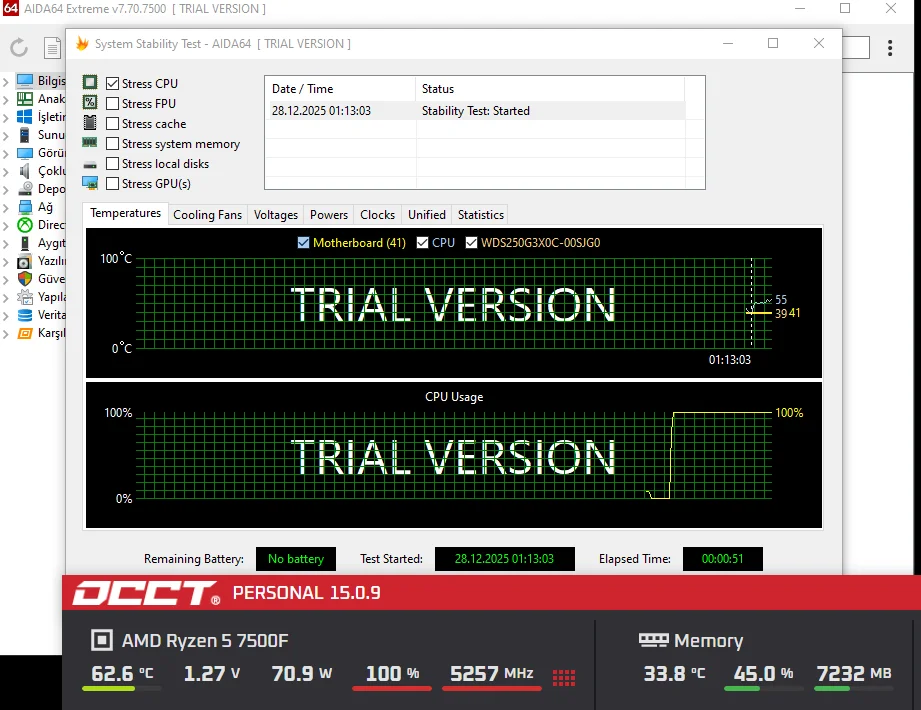Open the Powers tab
The width and height of the screenshot is (921, 710).
click(x=329, y=214)
